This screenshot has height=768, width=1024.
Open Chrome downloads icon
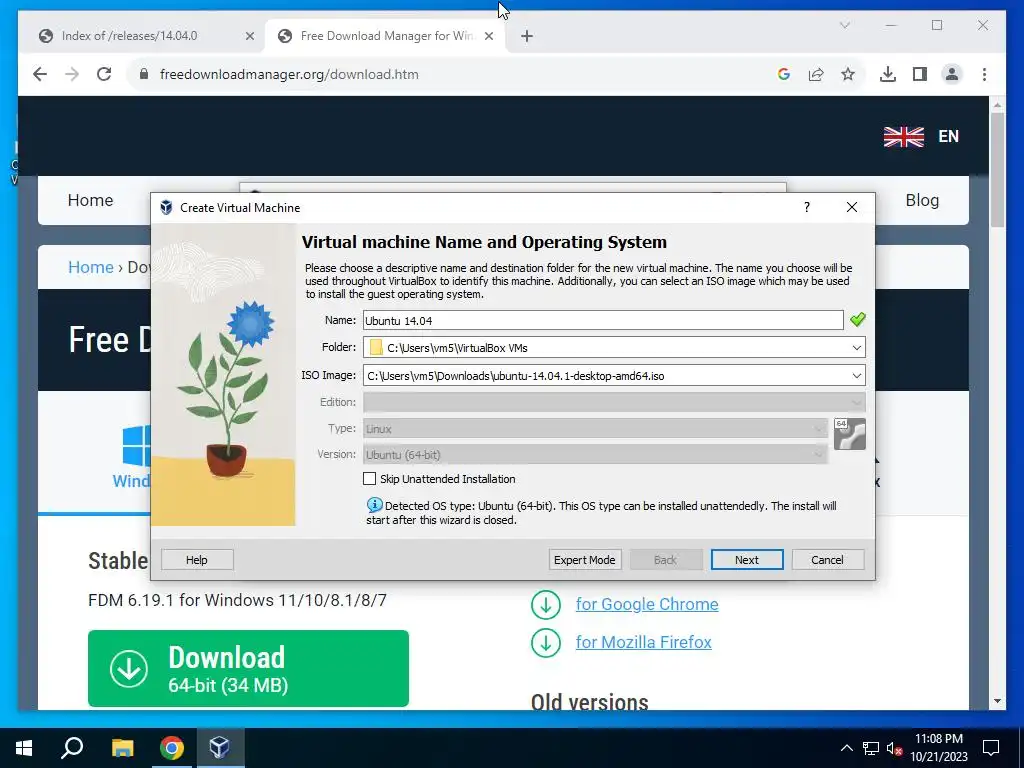888,74
